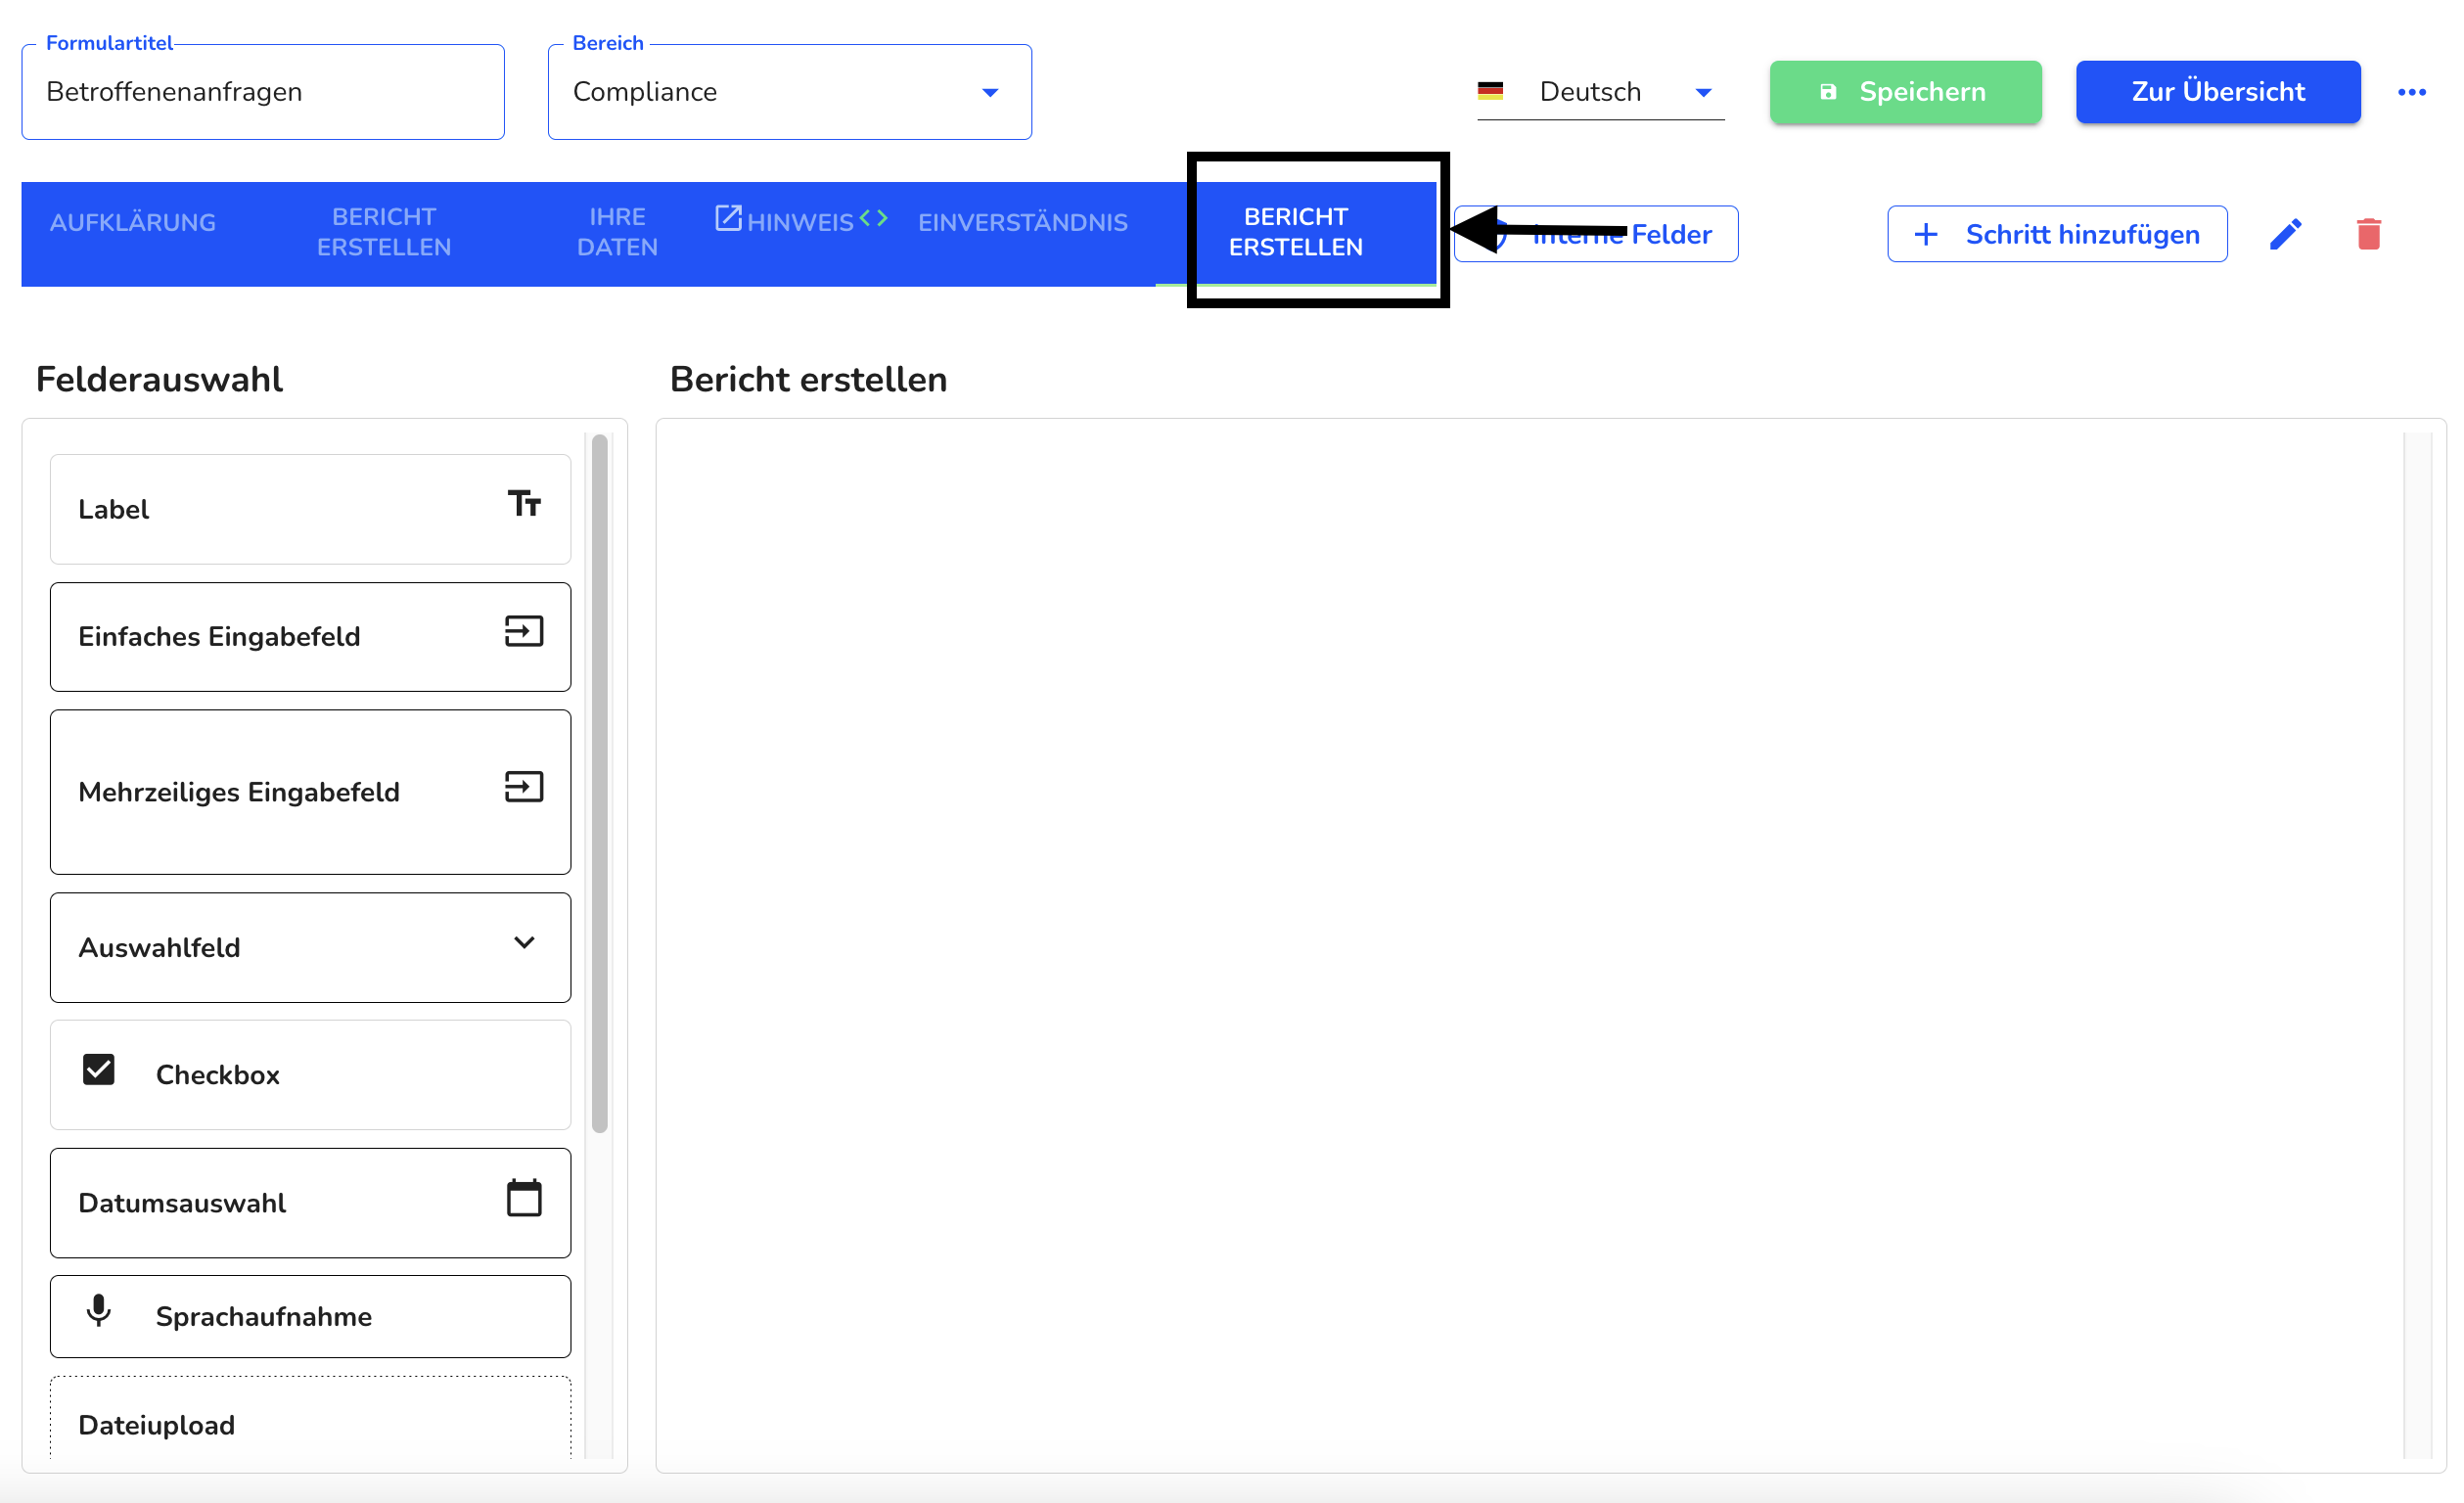Select the Datumsauswahl field element
Image resolution: width=2464 pixels, height=1503 pixels.
pyautogui.click(x=311, y=1202)
